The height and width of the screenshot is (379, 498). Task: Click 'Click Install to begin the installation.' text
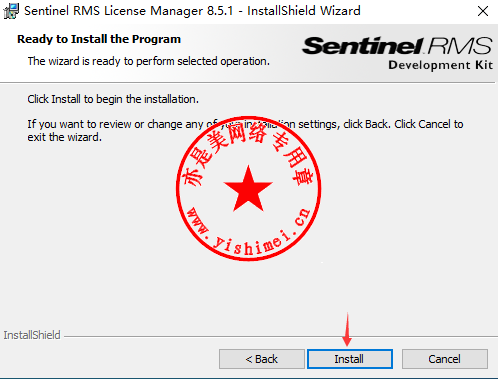[x=113, y=99]
